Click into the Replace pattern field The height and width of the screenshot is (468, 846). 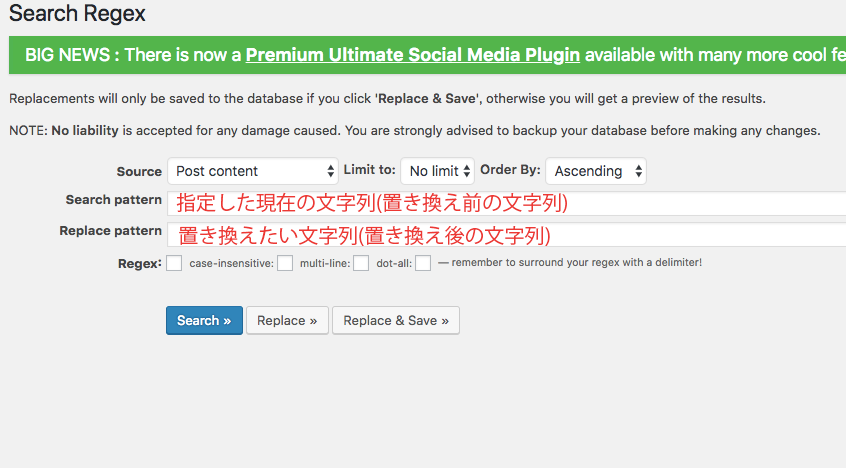tap(508, 237)
